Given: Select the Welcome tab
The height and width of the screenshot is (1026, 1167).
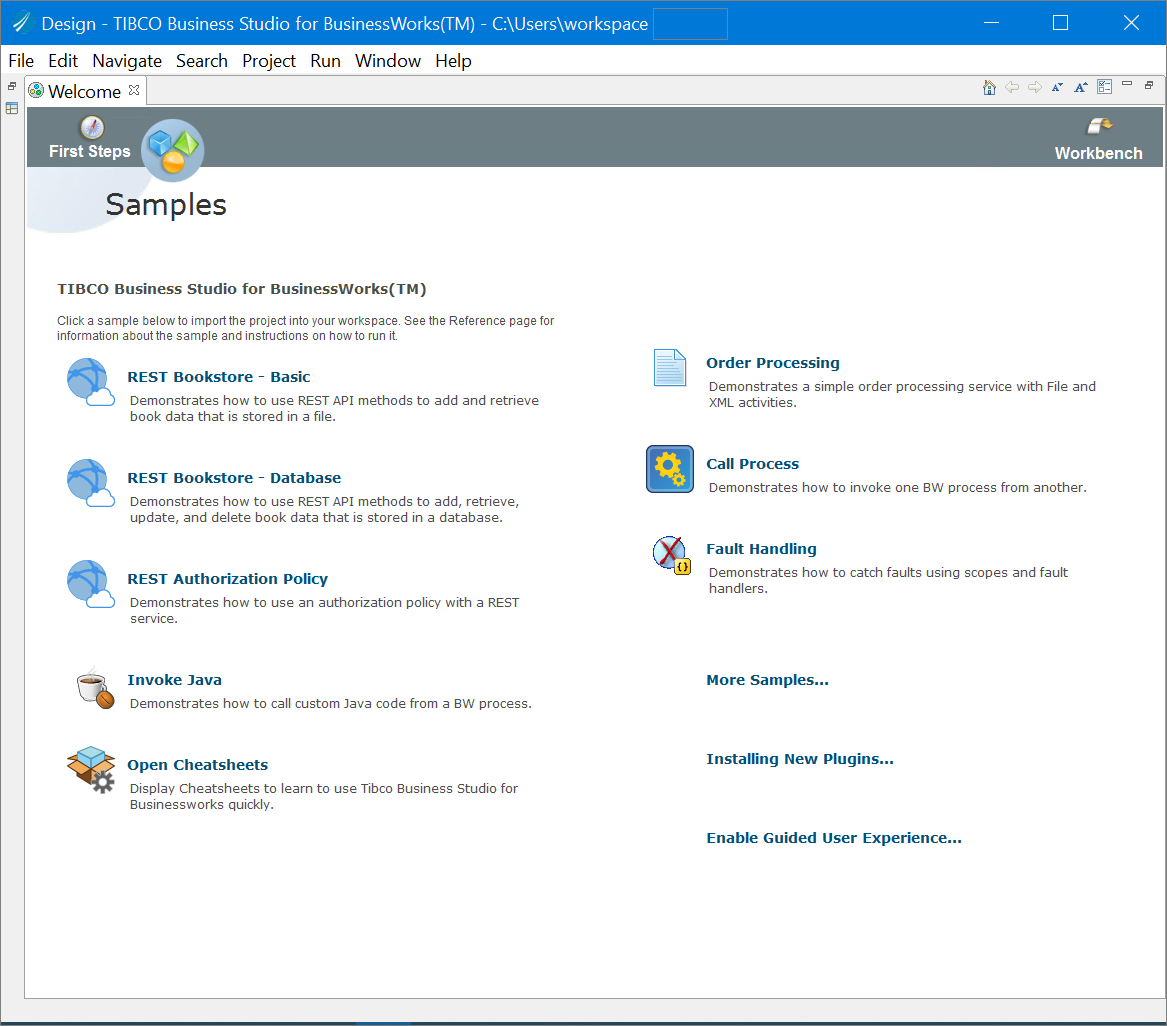Looking at the screenshot, I should click(x=85, y=91).
